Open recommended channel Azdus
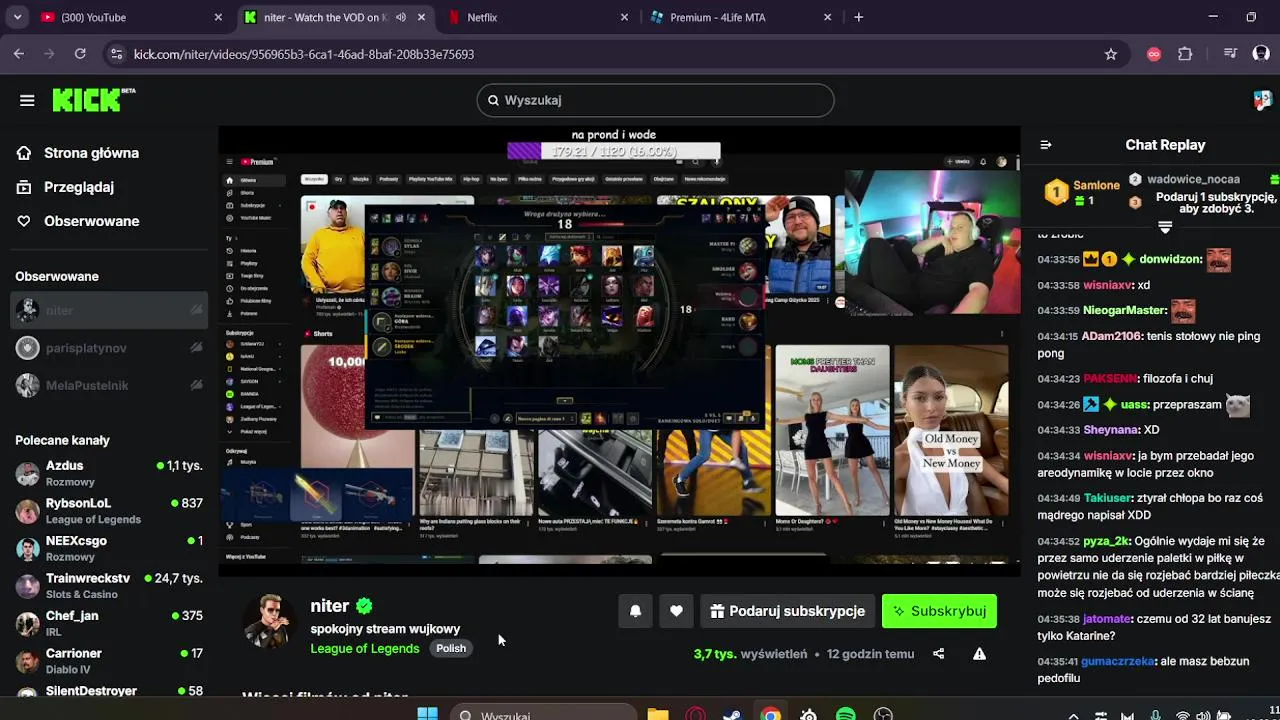This screenshot has width=1280, height=720. [x=109, y=473]
